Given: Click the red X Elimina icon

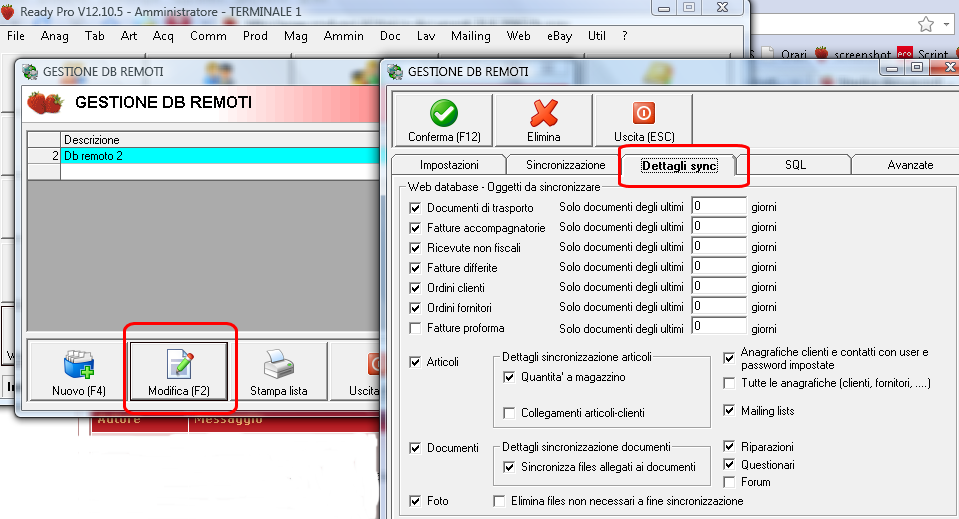Looking at the screenshot, I should point(544,113).
